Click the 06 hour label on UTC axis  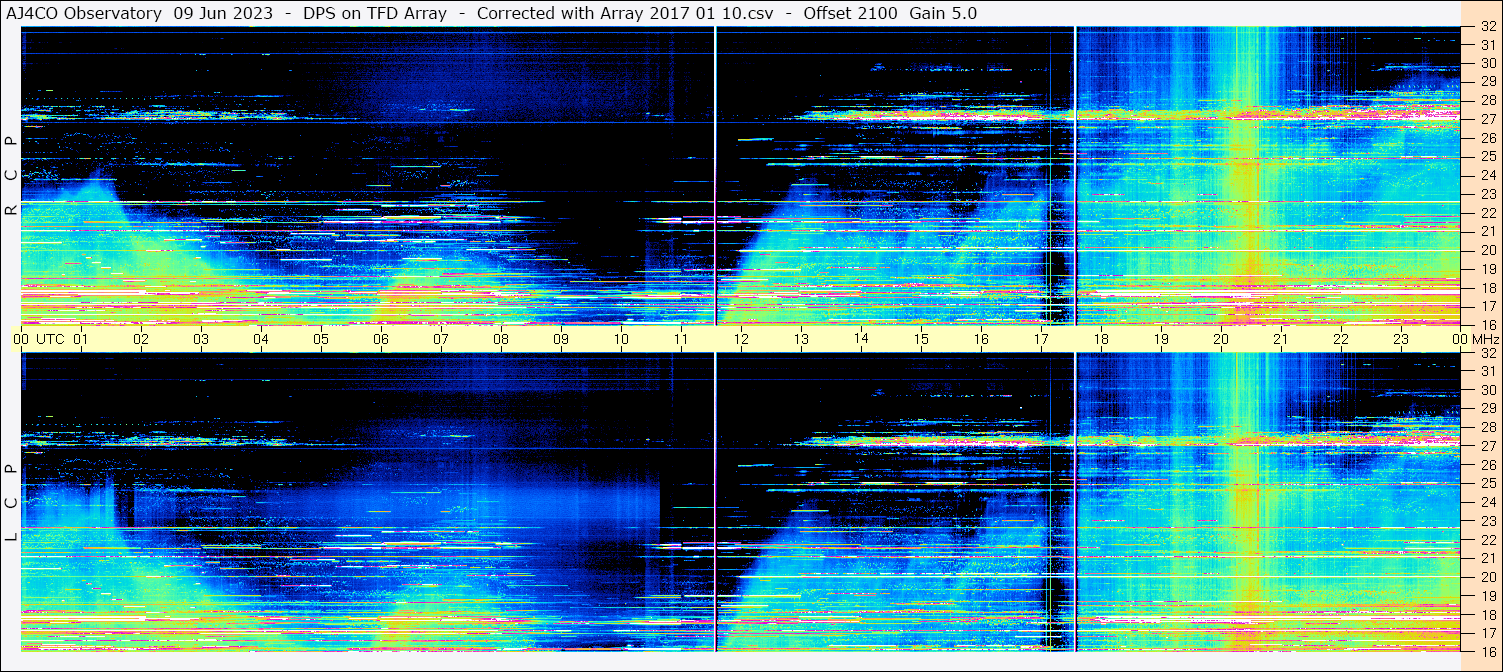click(381, 339)
